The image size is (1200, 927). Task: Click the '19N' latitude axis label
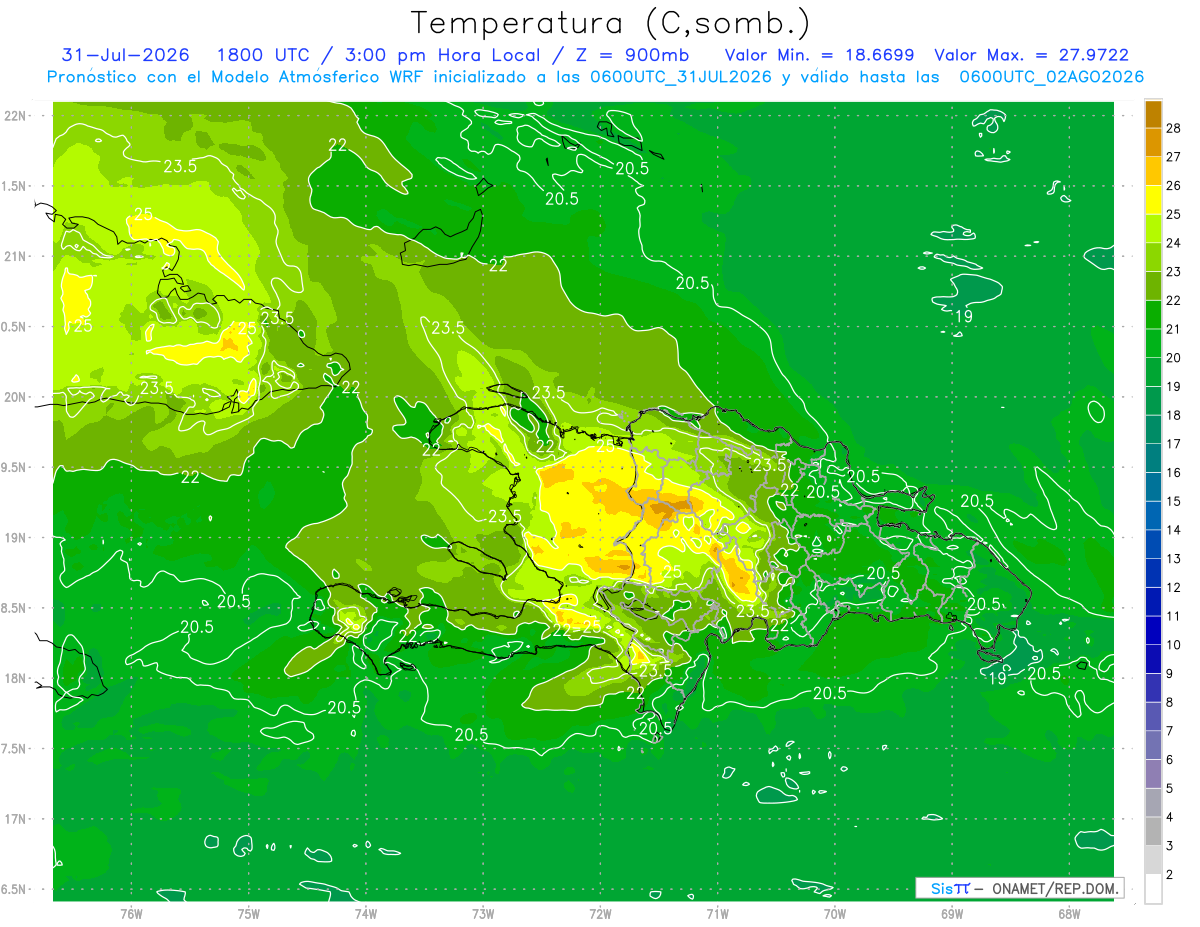14,538
